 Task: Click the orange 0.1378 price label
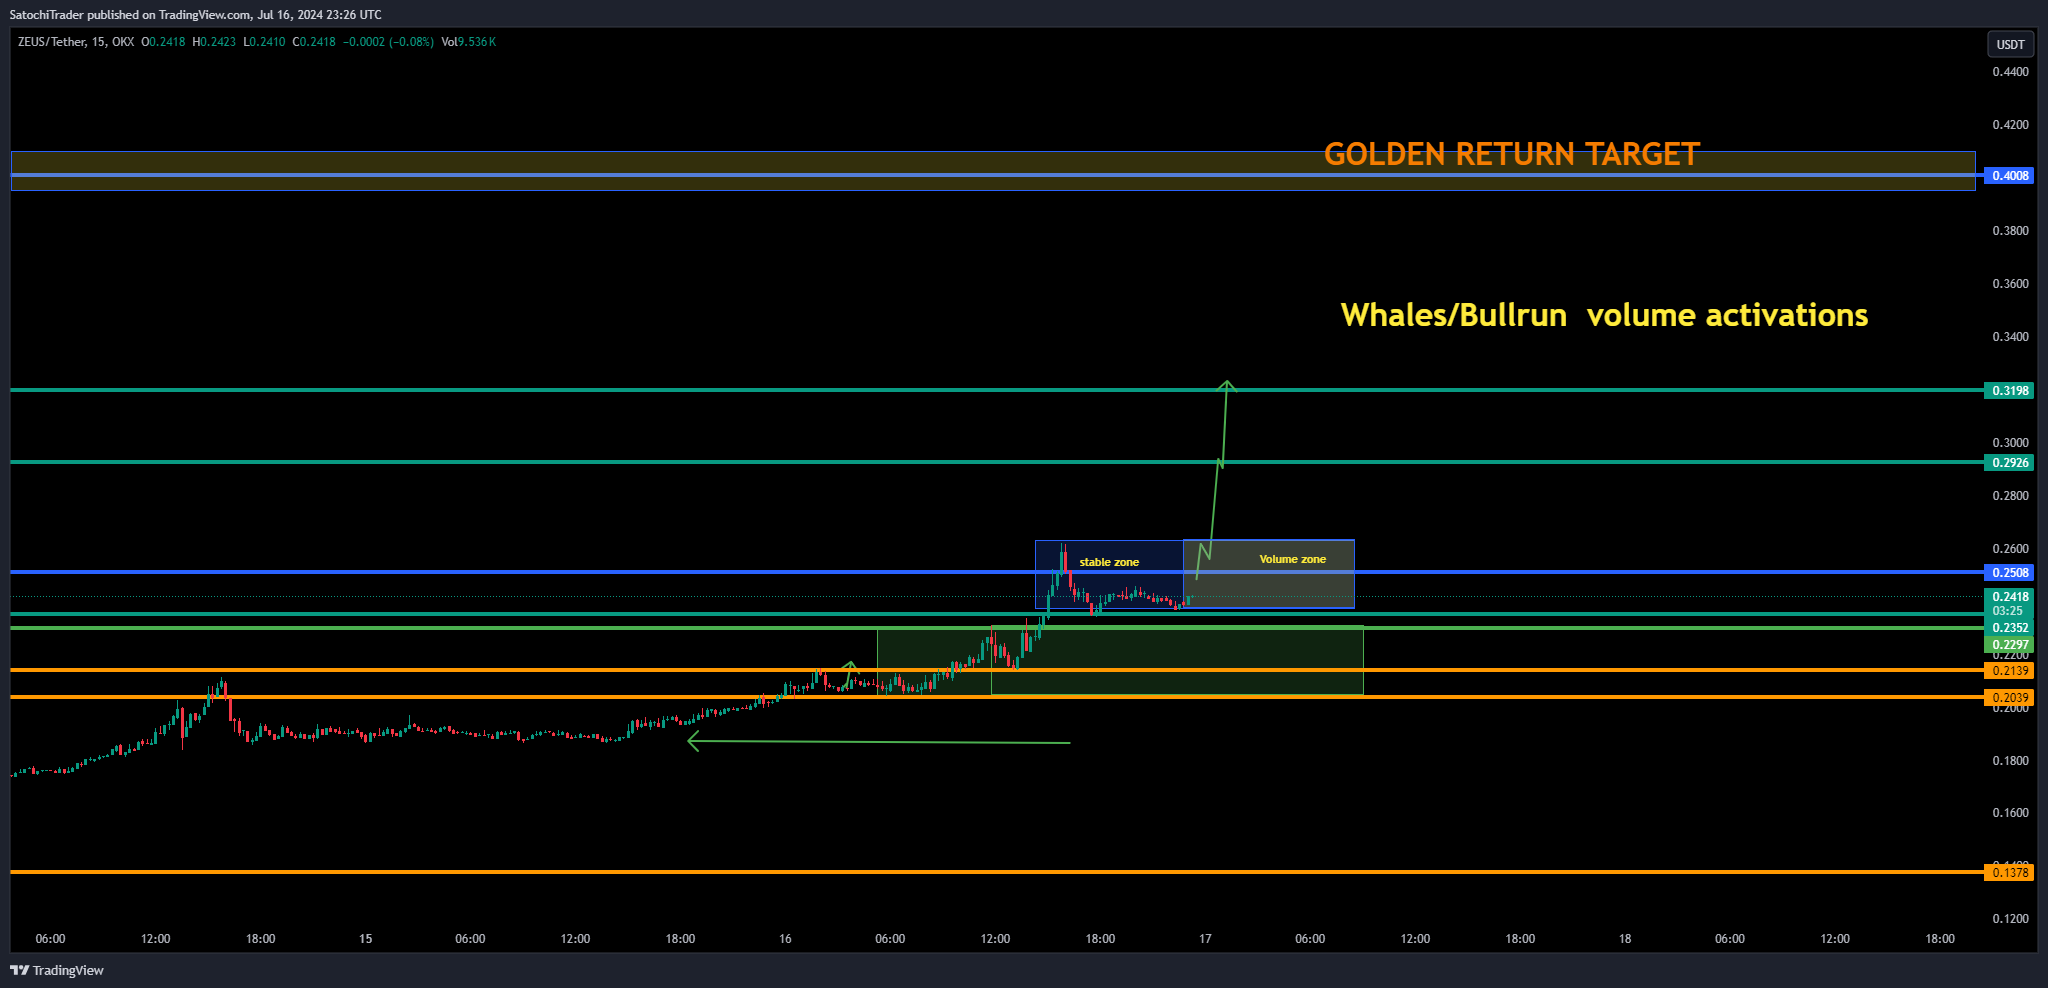[2009, 873]
